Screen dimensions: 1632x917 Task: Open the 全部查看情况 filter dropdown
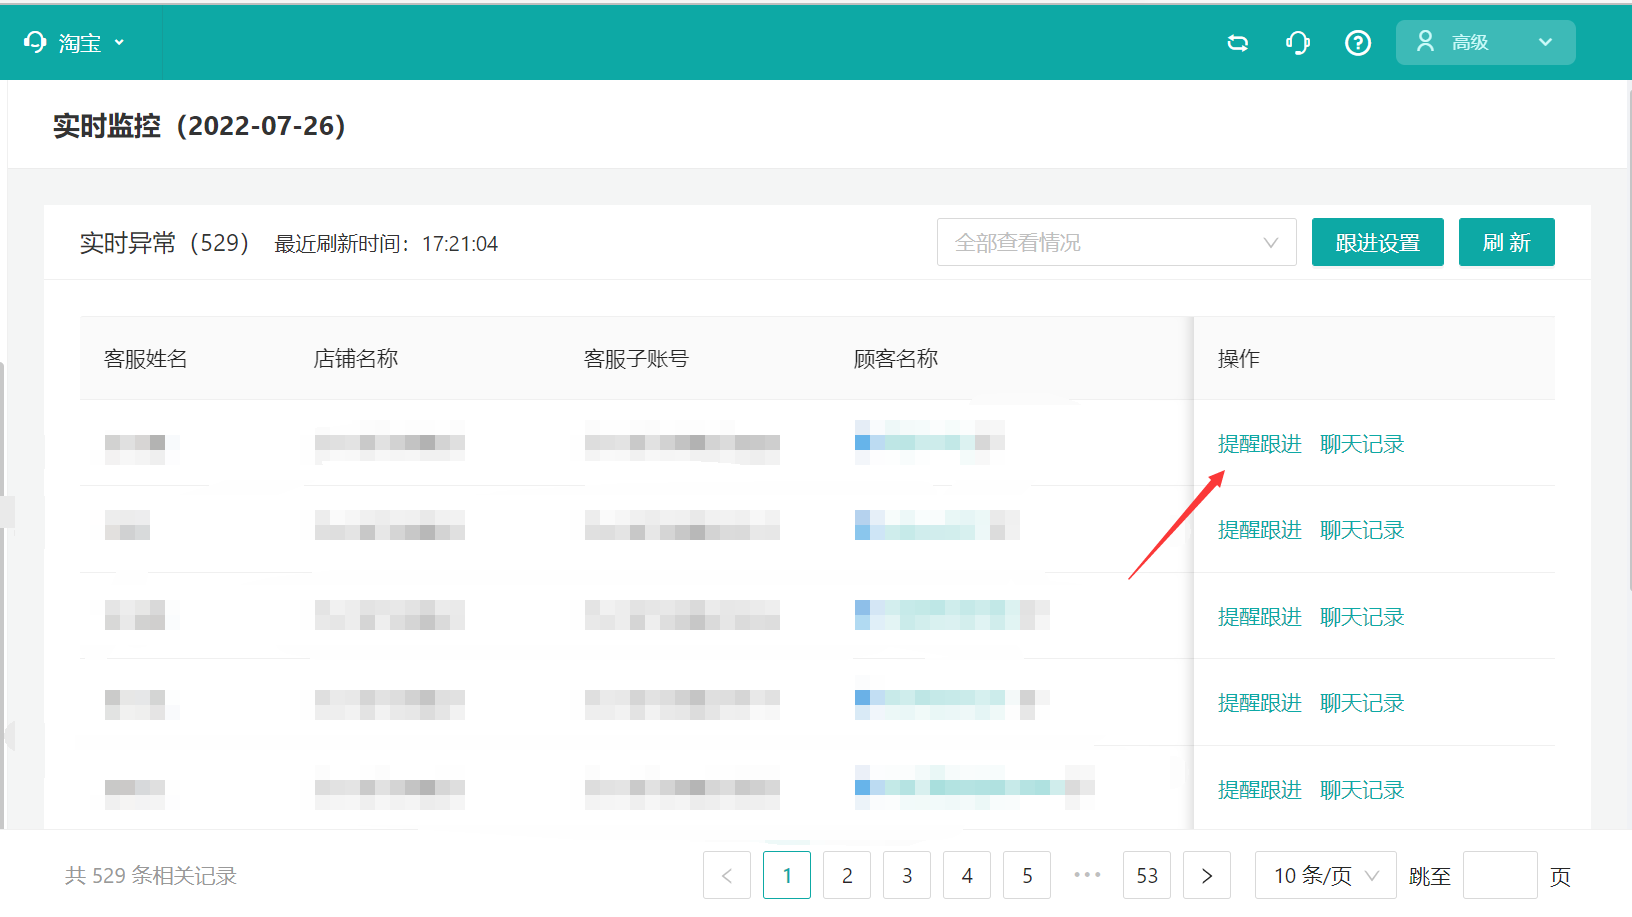[x=1116, y=242]
